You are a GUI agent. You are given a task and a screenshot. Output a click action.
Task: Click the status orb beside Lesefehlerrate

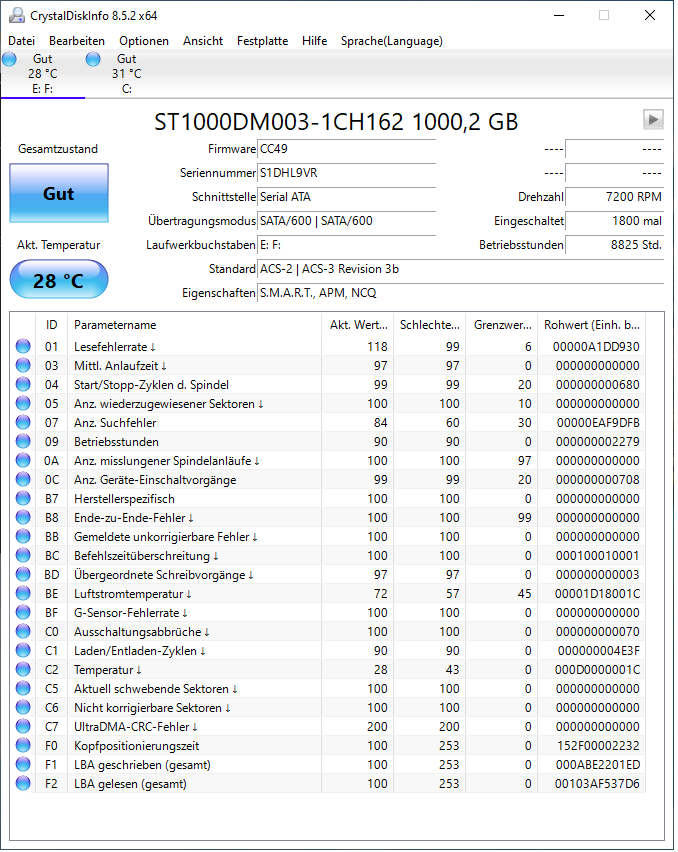23,348
